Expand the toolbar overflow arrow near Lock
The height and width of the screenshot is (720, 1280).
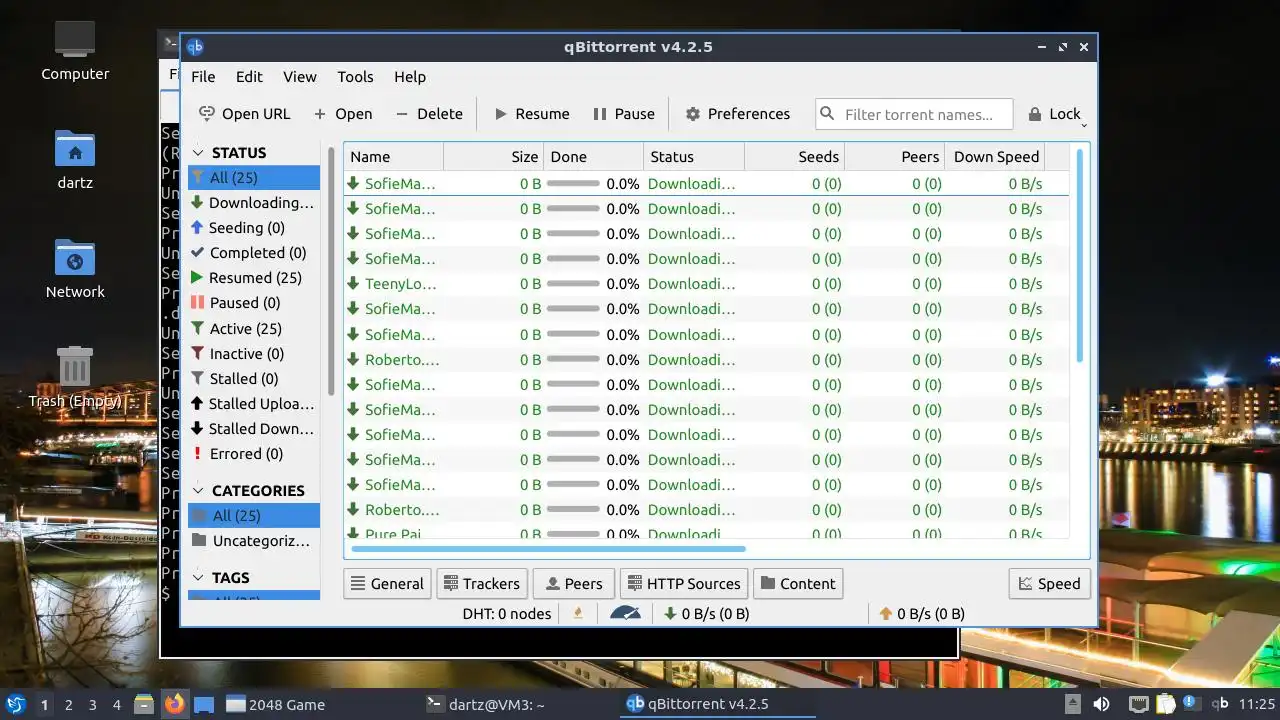[1084, 124]
